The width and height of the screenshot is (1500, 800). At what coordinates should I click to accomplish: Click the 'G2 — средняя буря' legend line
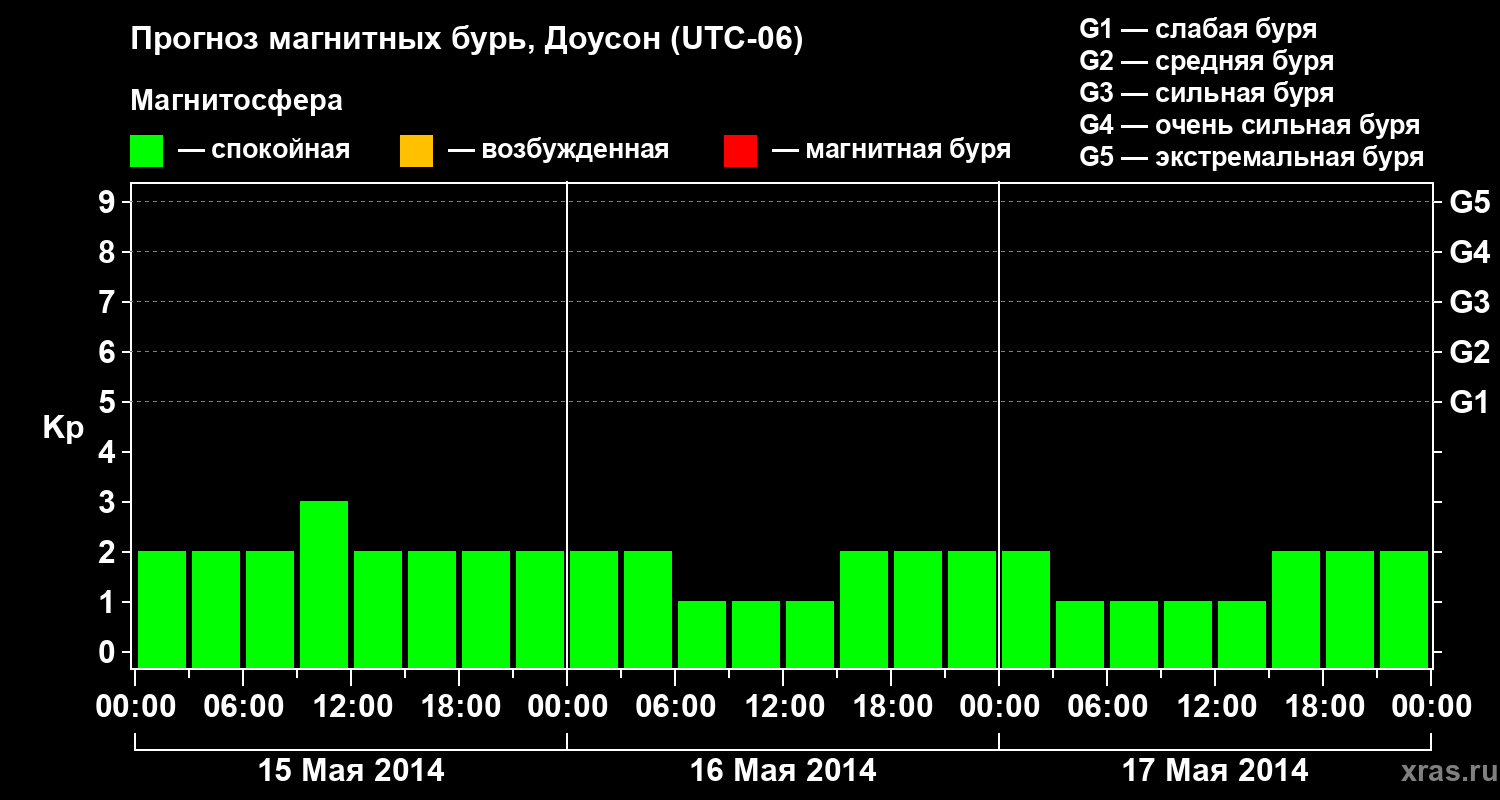1207,61
